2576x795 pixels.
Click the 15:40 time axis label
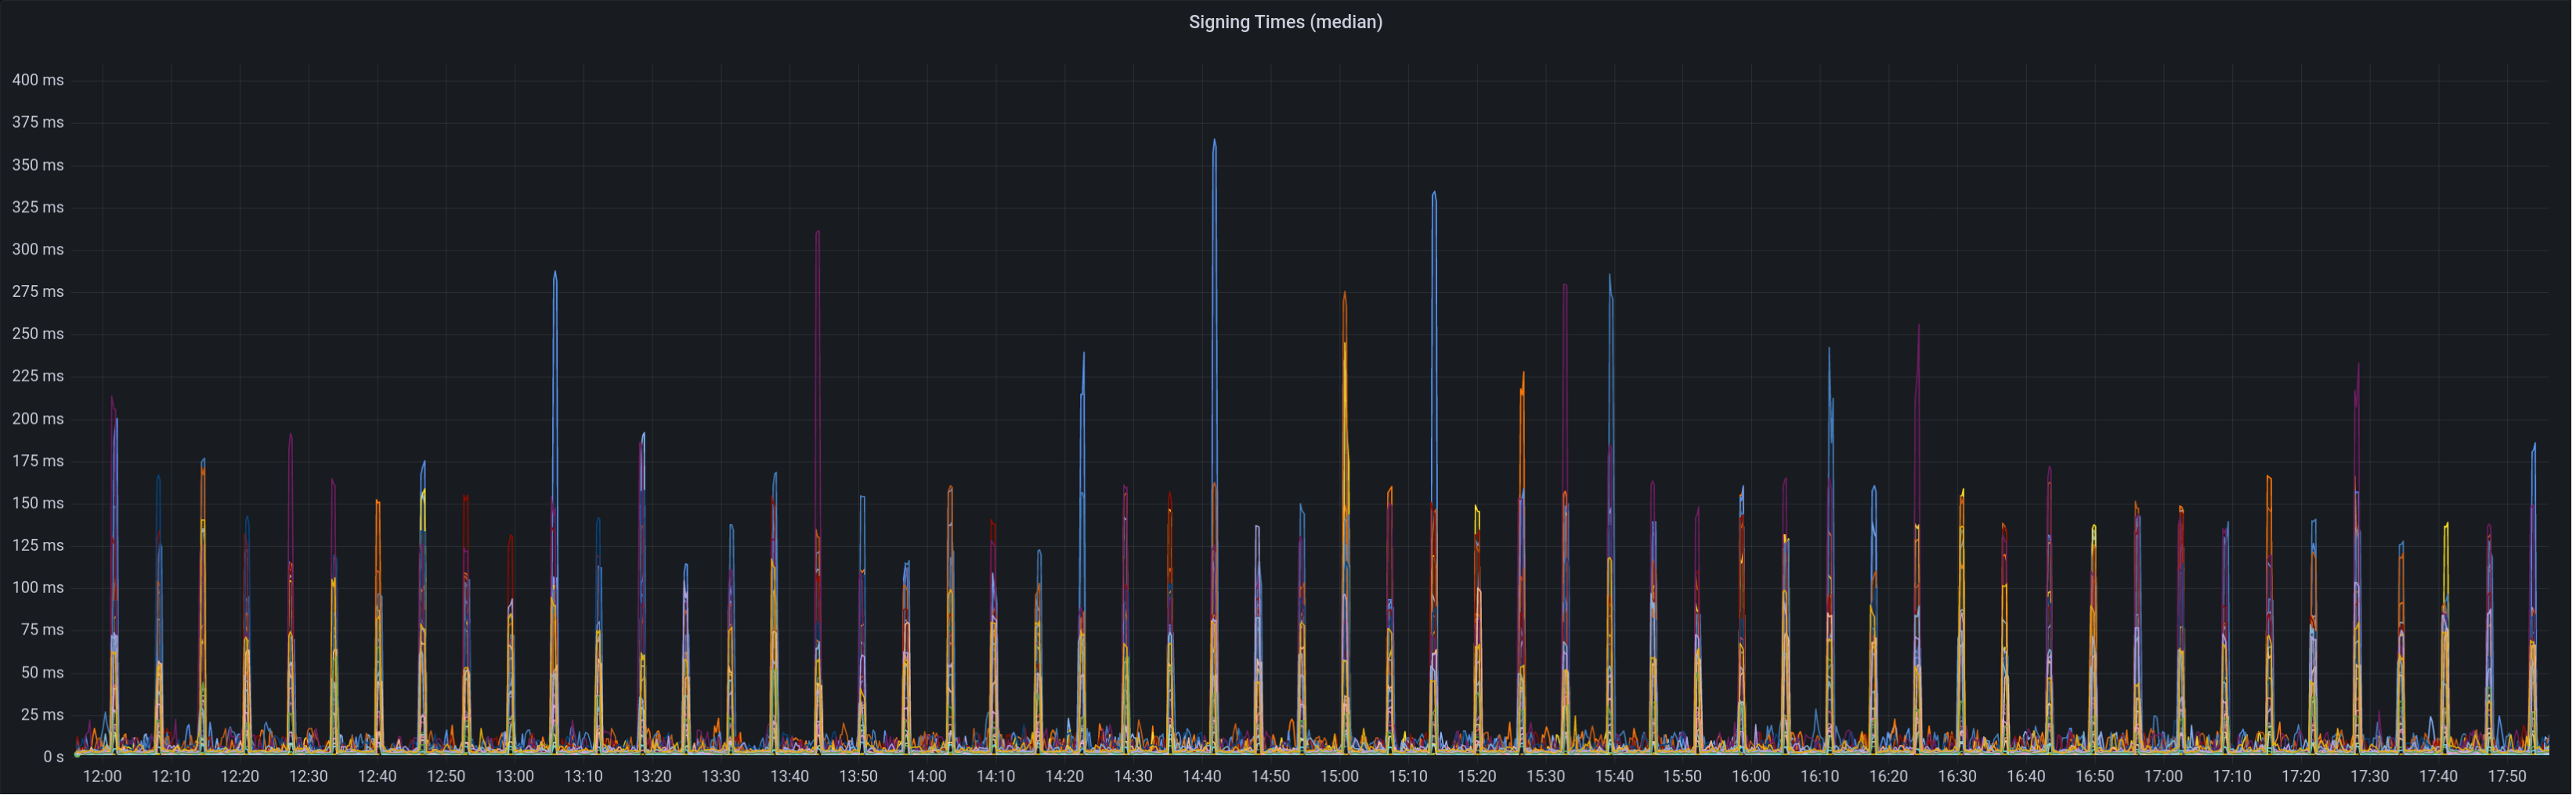1614,776
